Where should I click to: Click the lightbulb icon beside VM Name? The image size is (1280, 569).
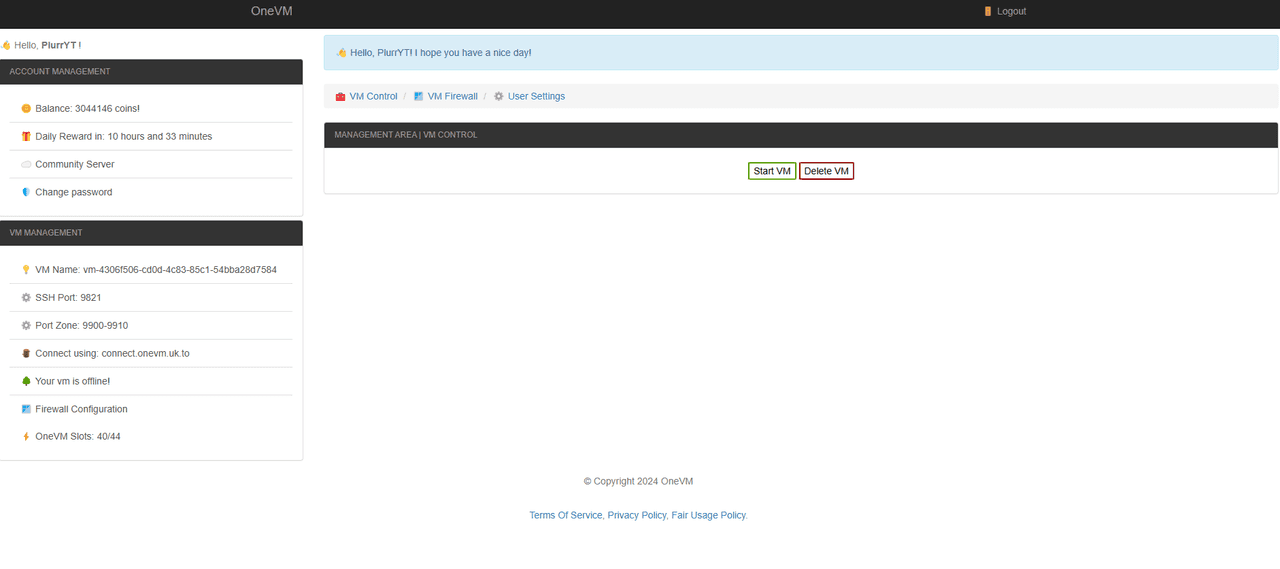click(26, 270)
